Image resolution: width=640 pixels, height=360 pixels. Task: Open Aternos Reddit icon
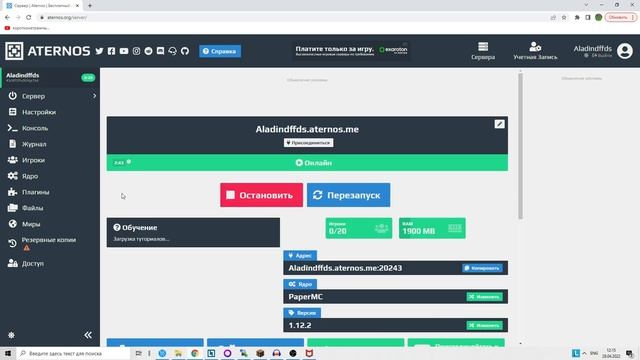[x=148, y=51]
